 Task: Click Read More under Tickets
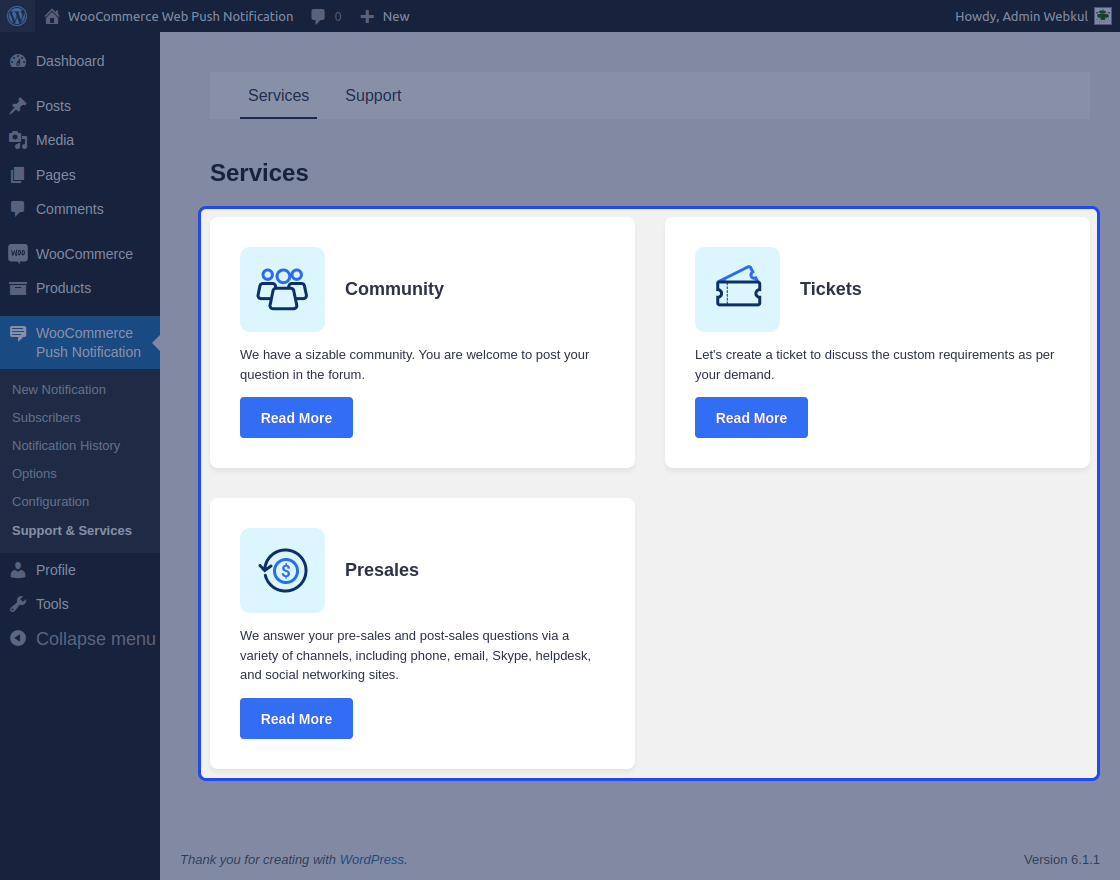click(x=751, y=418)
